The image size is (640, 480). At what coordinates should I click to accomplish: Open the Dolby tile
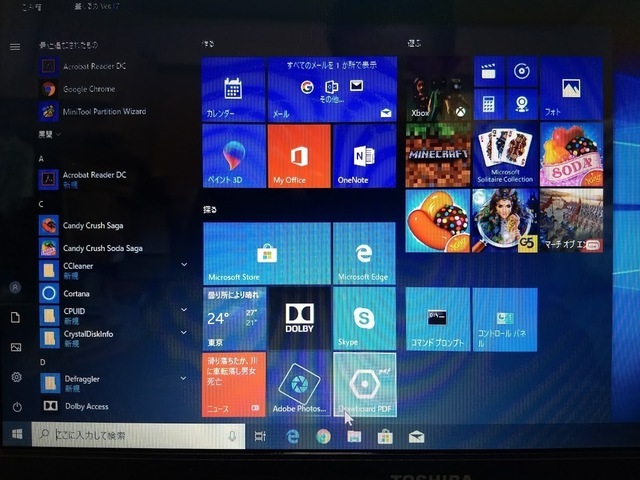click(299, 318)
